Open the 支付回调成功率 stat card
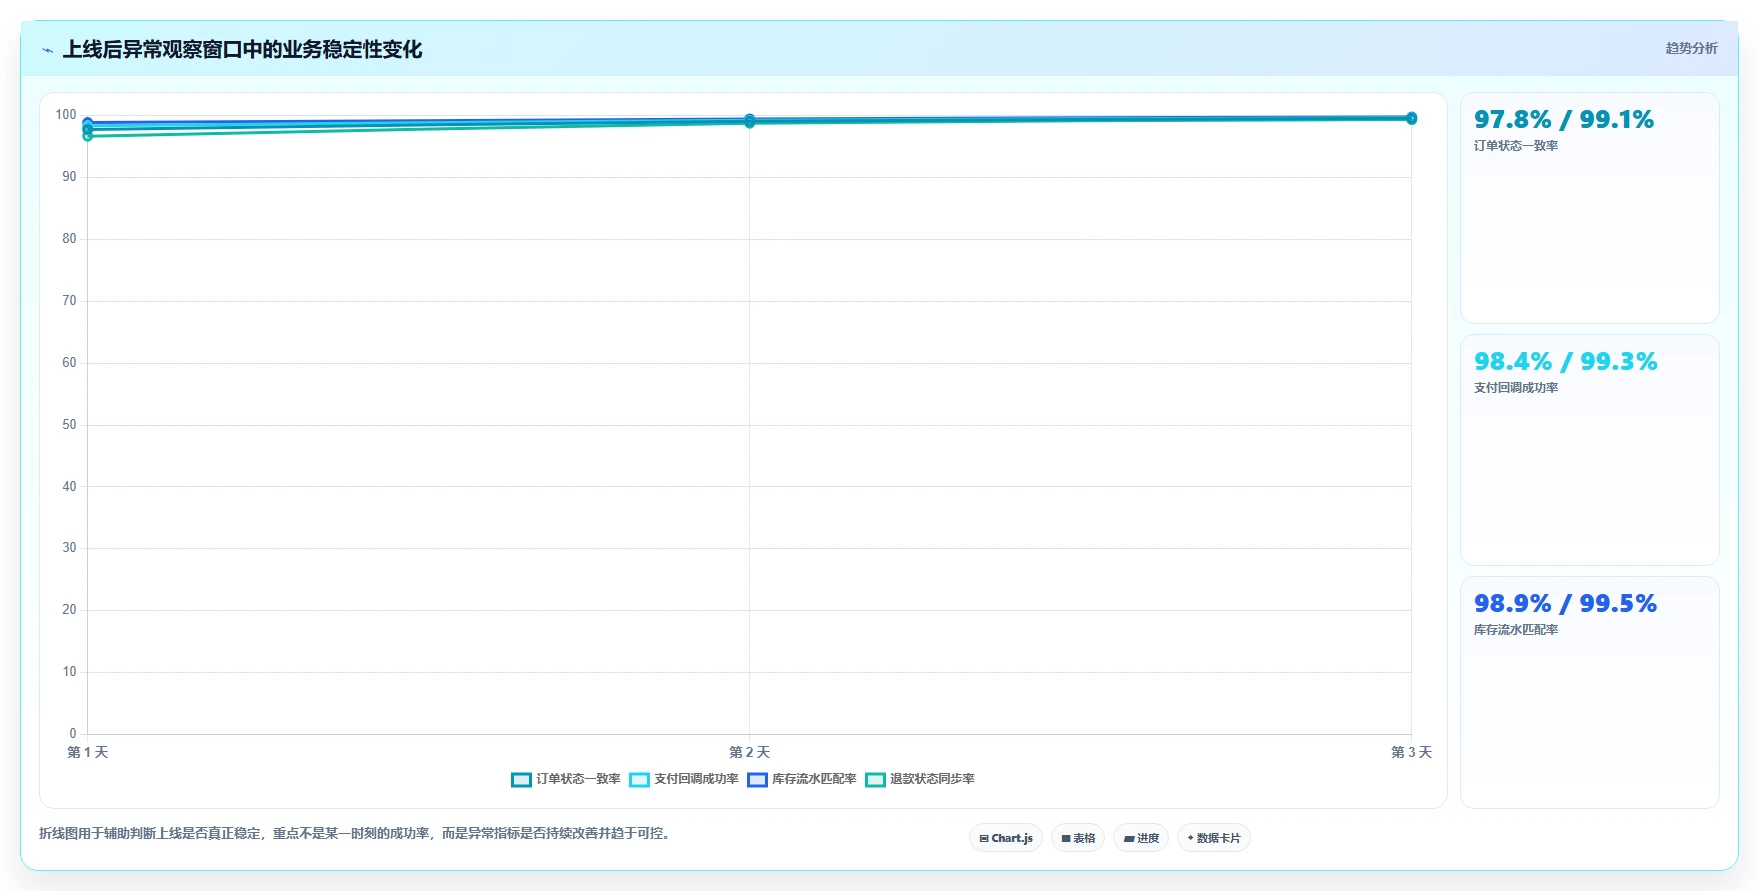This screenshot has height=891, width=1759. [x=1590, y=450]
